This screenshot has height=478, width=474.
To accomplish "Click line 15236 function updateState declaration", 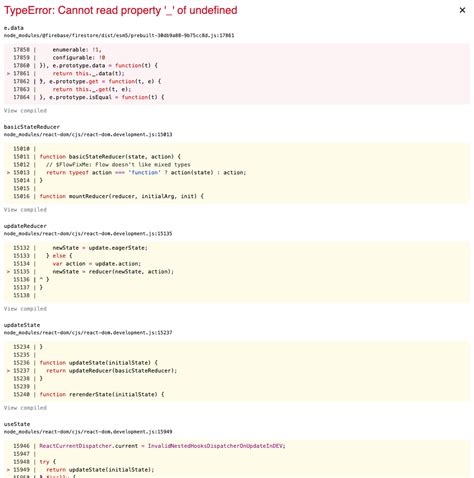I will coord(98,362).
